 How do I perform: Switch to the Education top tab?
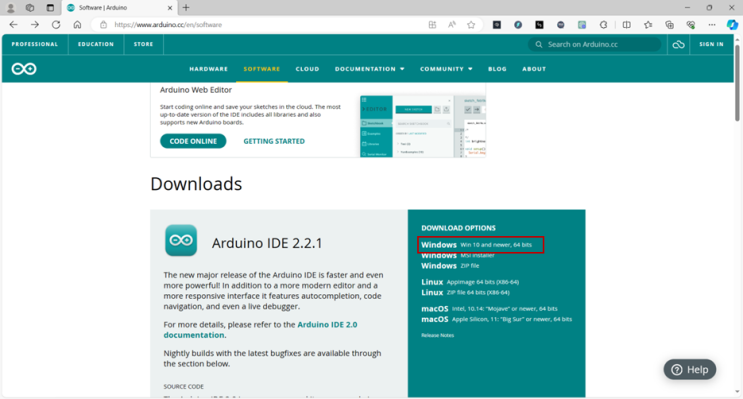coord(96,45)
